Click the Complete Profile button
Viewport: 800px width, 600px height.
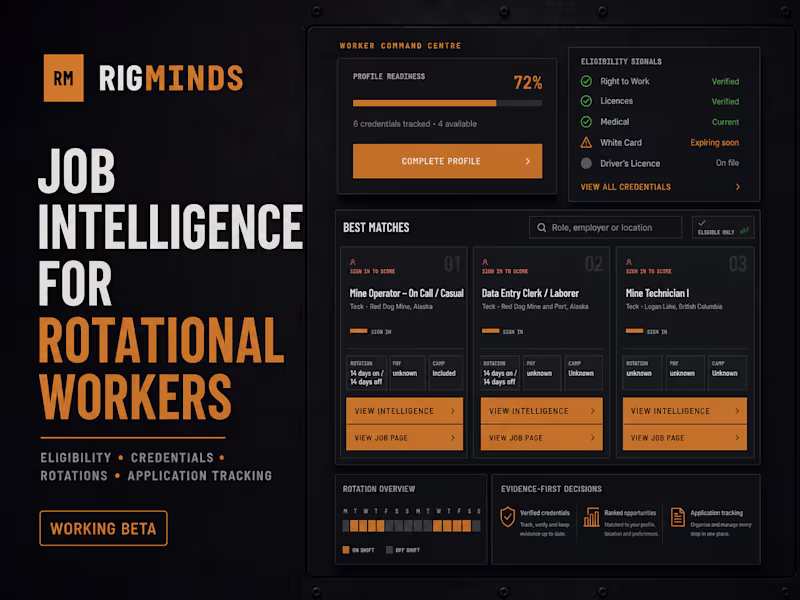pos(447,161)
